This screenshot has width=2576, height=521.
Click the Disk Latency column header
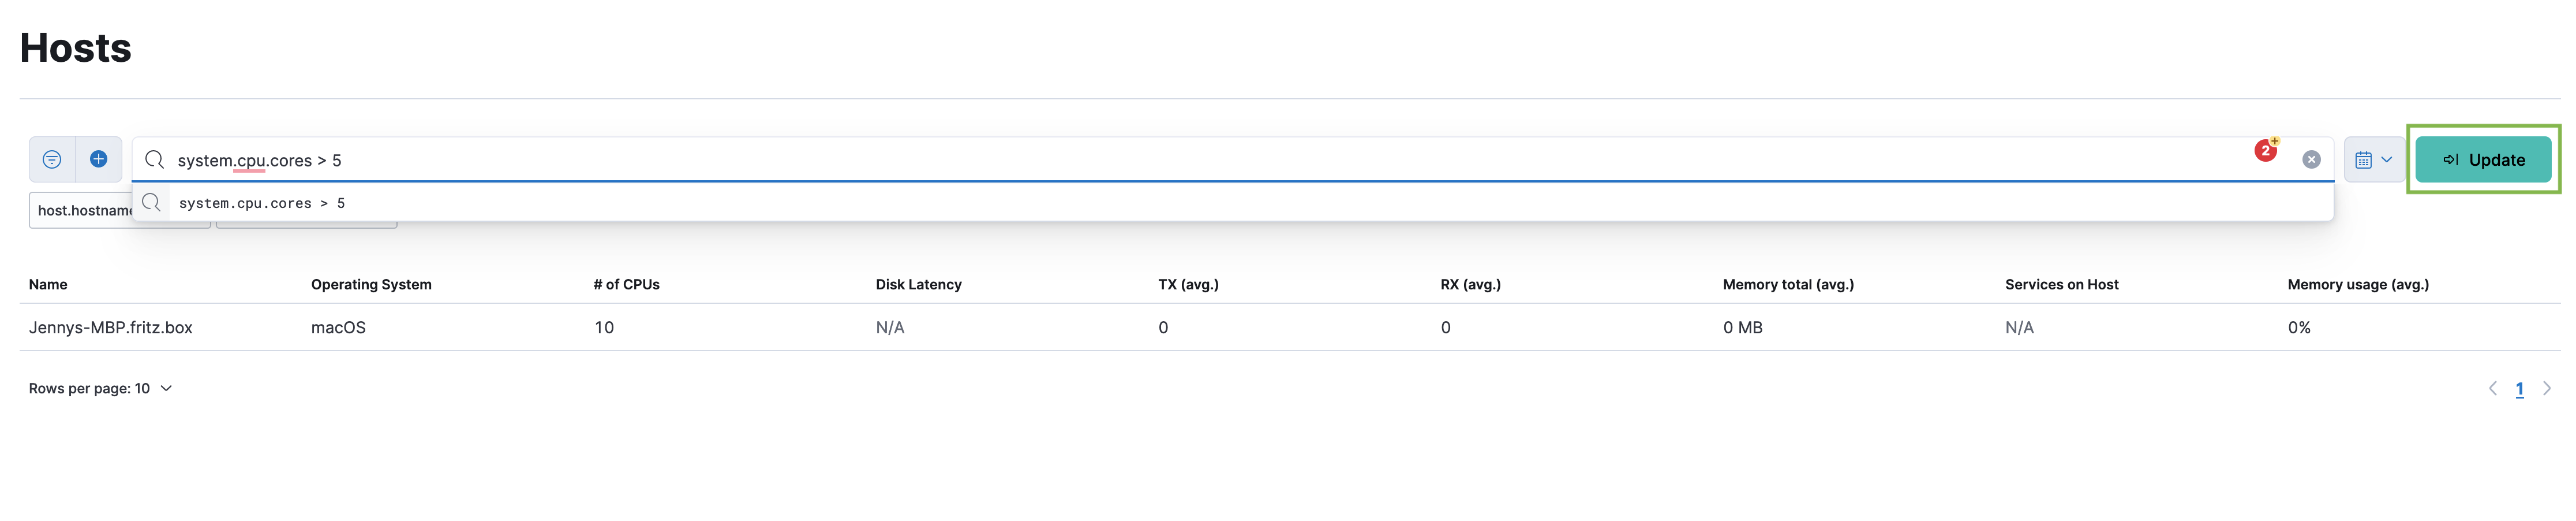pos(918,285)
